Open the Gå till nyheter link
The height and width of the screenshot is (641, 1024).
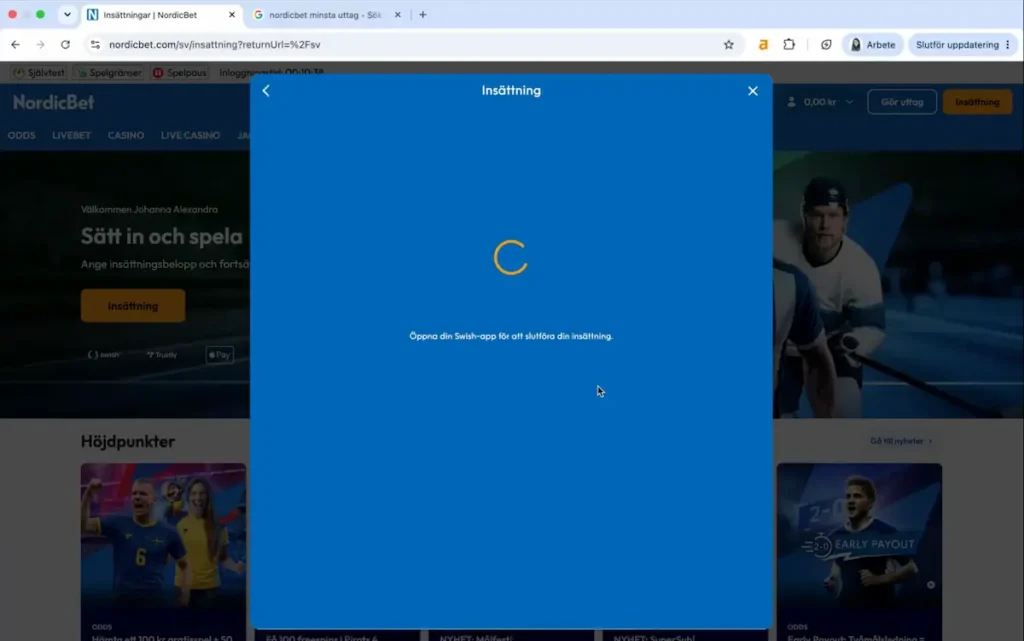click(x=901, y=441)
